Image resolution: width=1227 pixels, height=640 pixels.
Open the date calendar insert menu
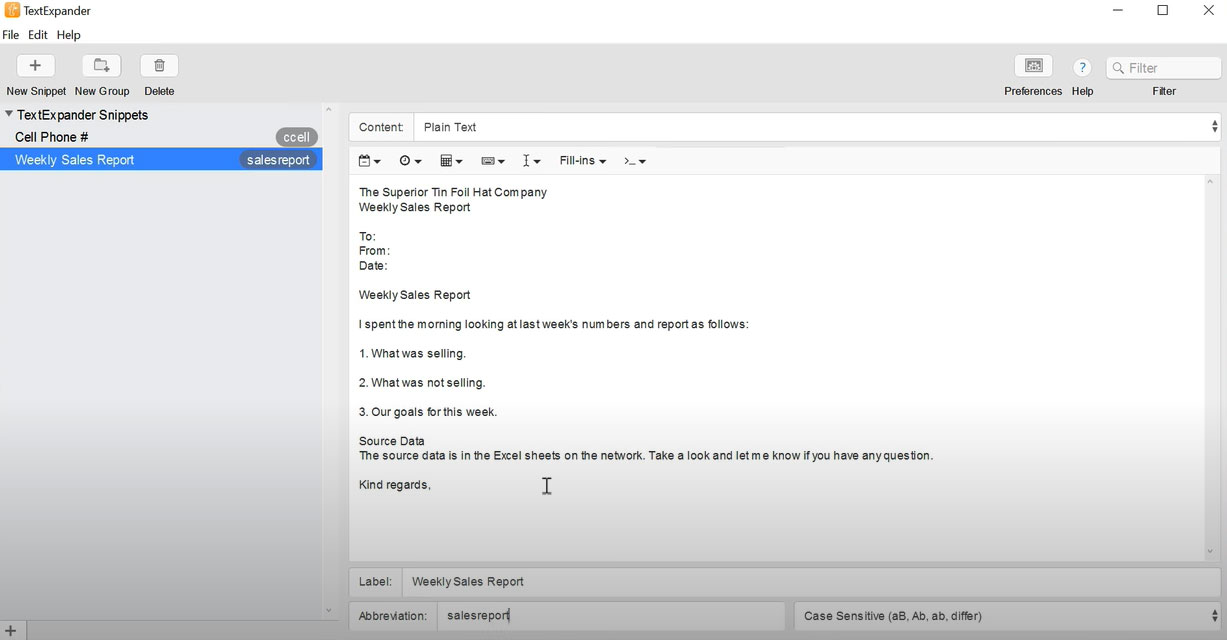369,161
